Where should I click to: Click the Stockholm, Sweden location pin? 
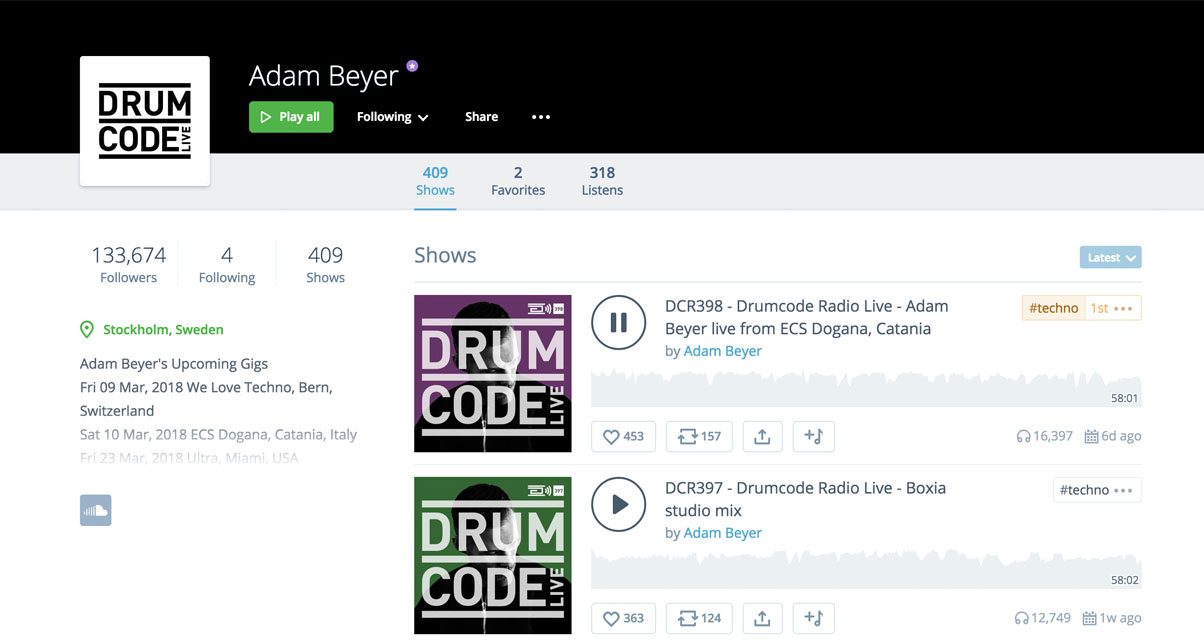point(87,330)
